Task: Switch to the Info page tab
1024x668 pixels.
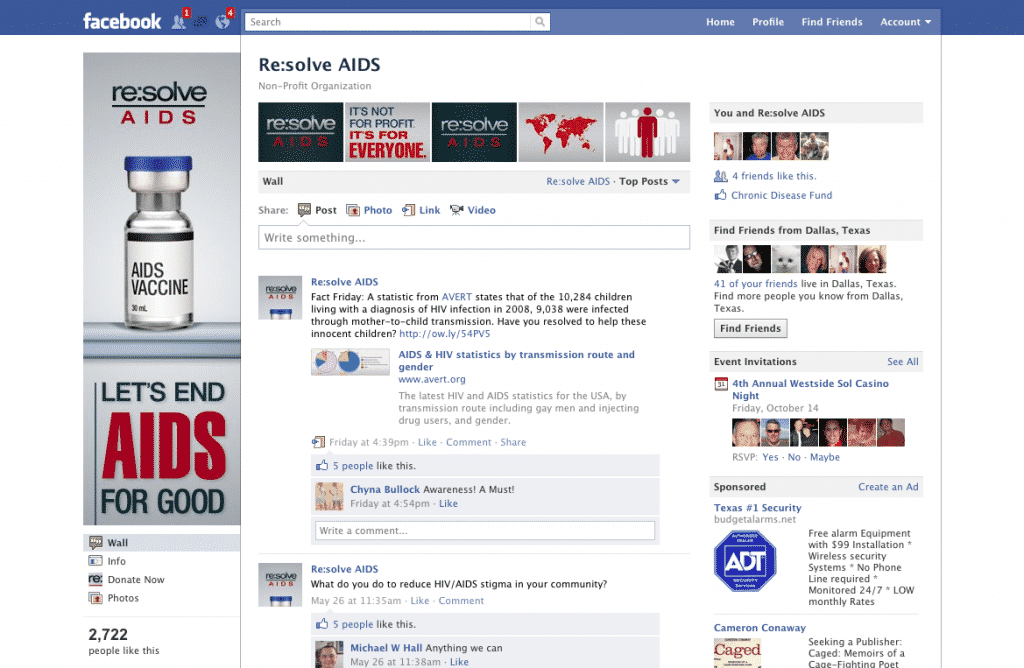Action: point(117,562)
